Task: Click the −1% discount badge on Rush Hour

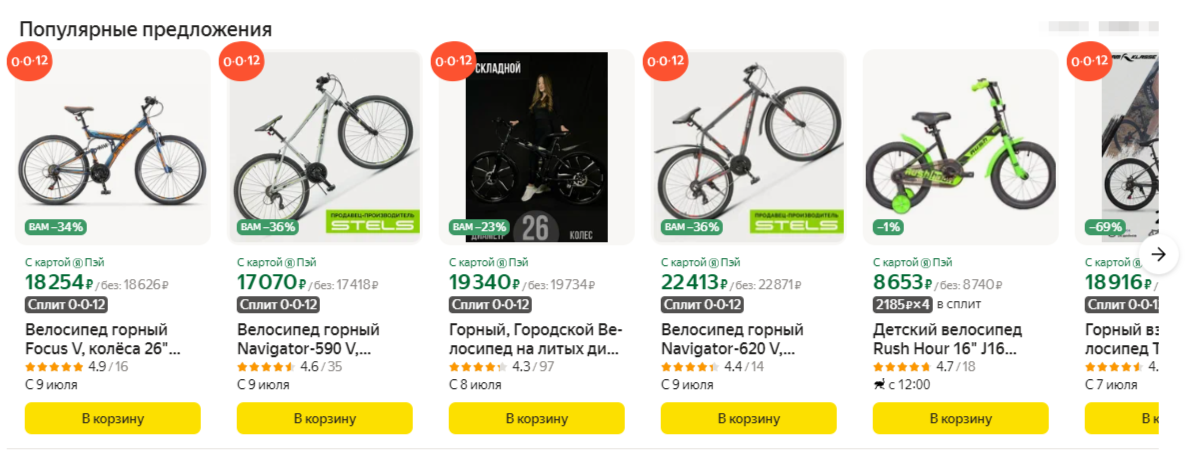Action: [x=887, y=227]
